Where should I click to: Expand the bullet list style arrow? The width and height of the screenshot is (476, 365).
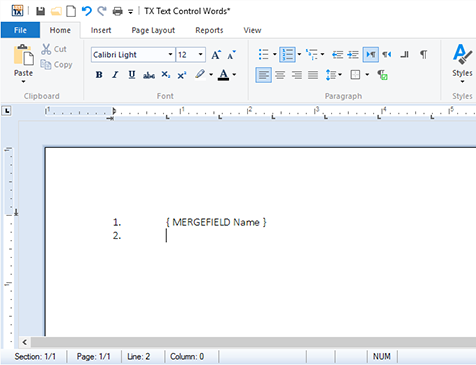[x=275, y=54]
